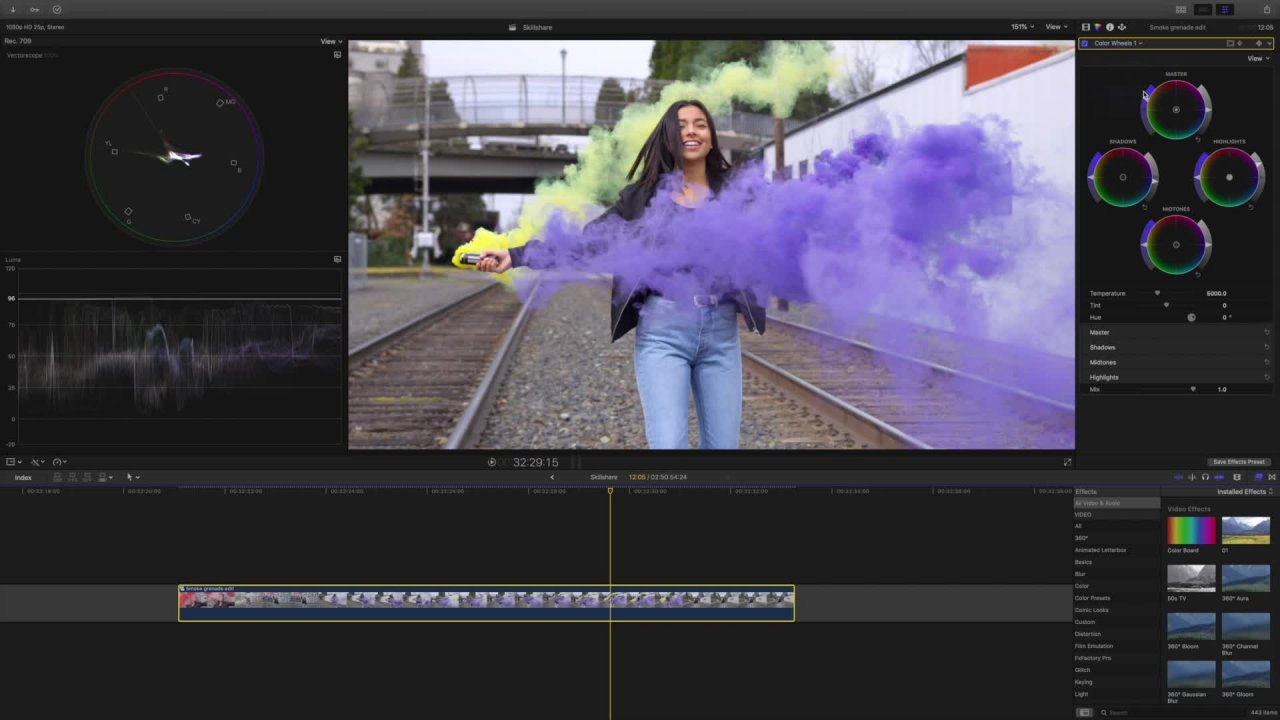
Task: Select the 50s TV effect thumbnail
Action: (1191, 578)
